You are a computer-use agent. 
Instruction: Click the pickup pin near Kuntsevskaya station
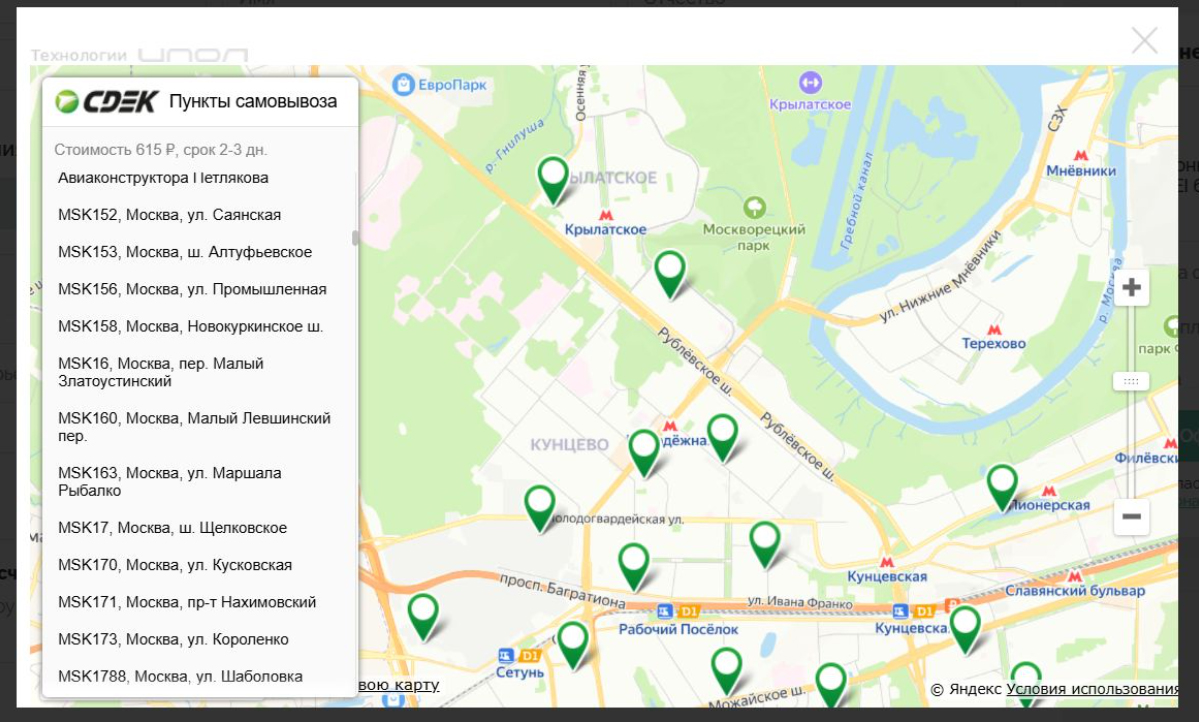965,627
